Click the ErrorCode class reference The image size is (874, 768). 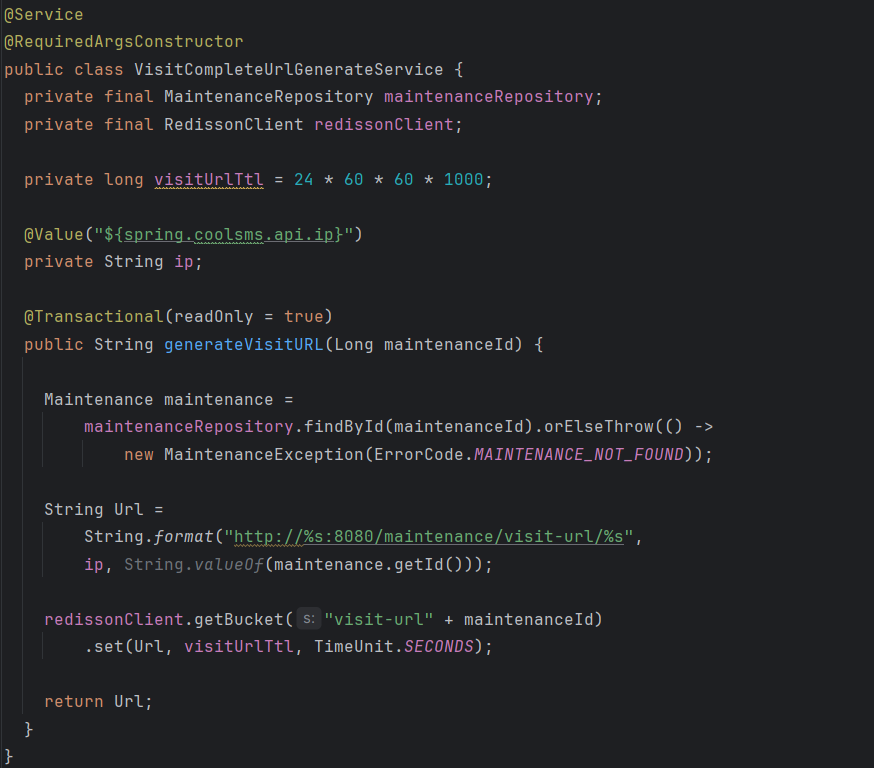419,455
